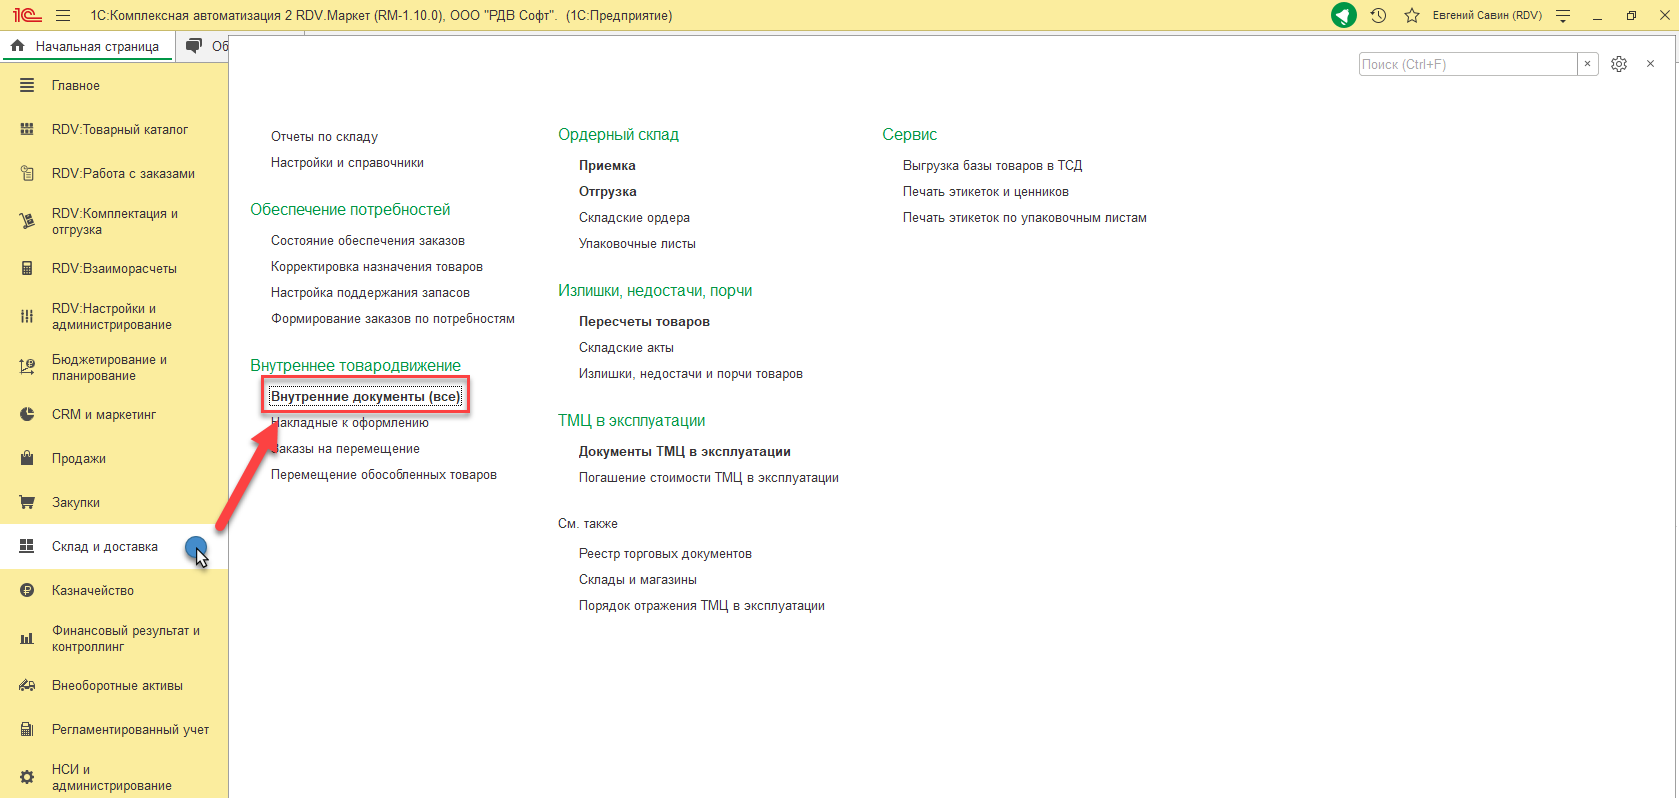The height and width of the screenshot is (798, 1679).
Task: Select the Склад и доставка section
Action: click(114, 547)
